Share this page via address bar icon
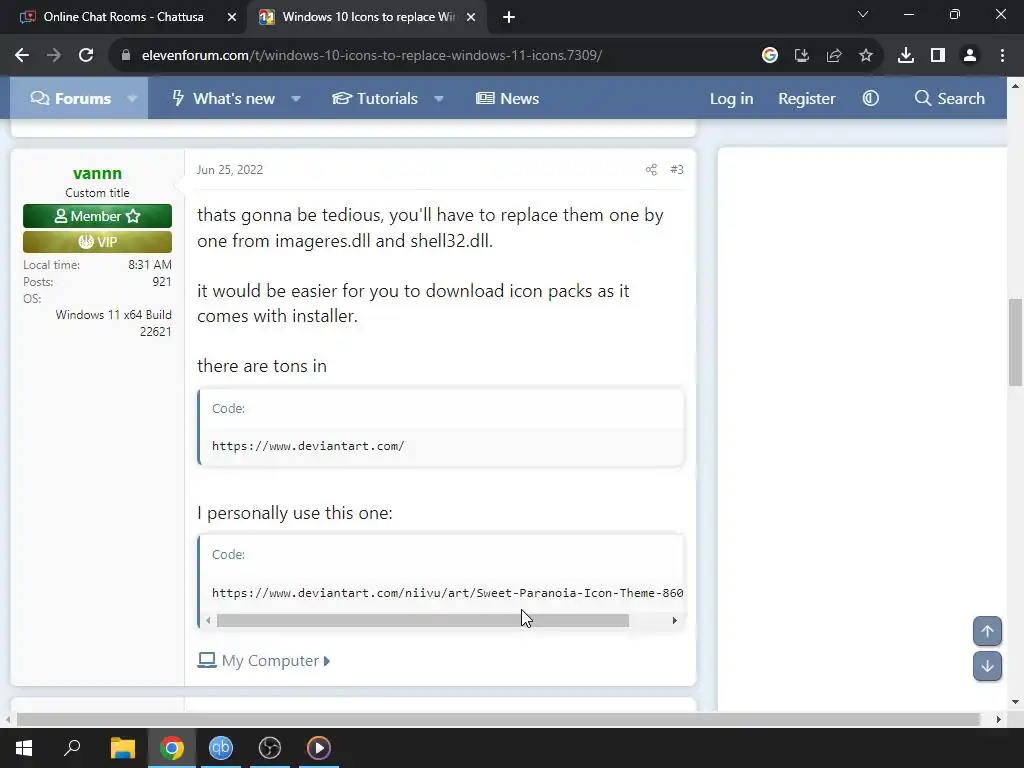This screenshot has width=1024, height=768. coord(834,56)
